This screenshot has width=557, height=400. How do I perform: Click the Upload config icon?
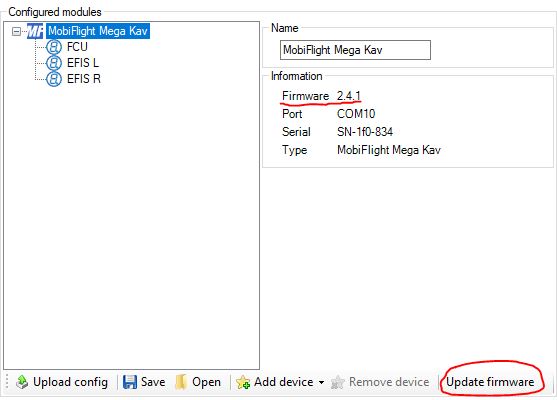pos(22,382)
